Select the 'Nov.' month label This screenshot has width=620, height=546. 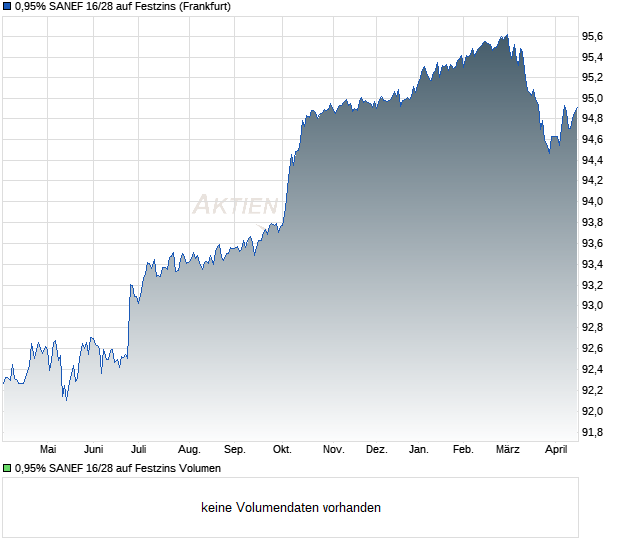pos(333,449)
